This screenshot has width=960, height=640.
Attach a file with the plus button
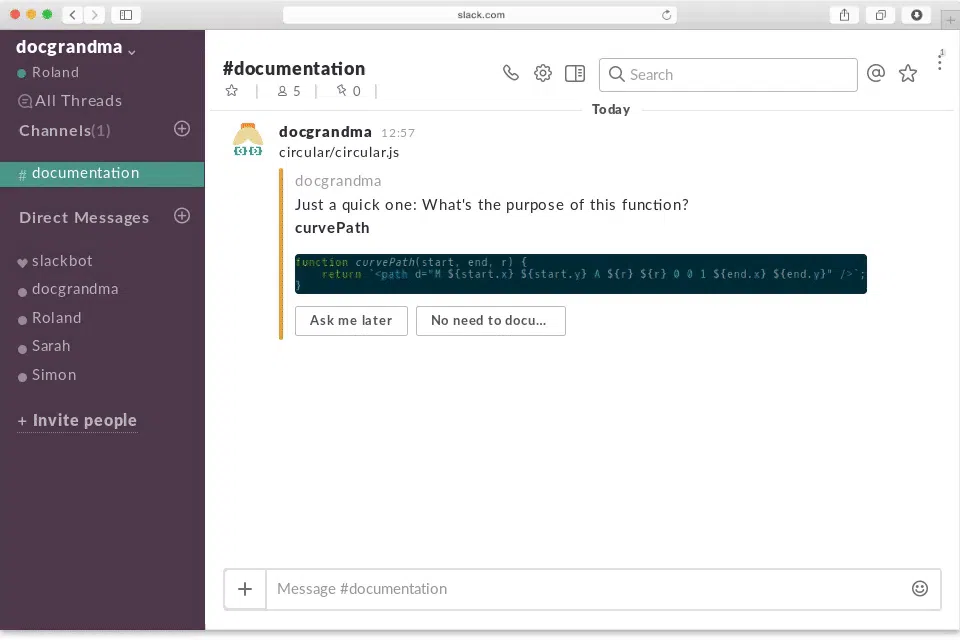point(245,589)
